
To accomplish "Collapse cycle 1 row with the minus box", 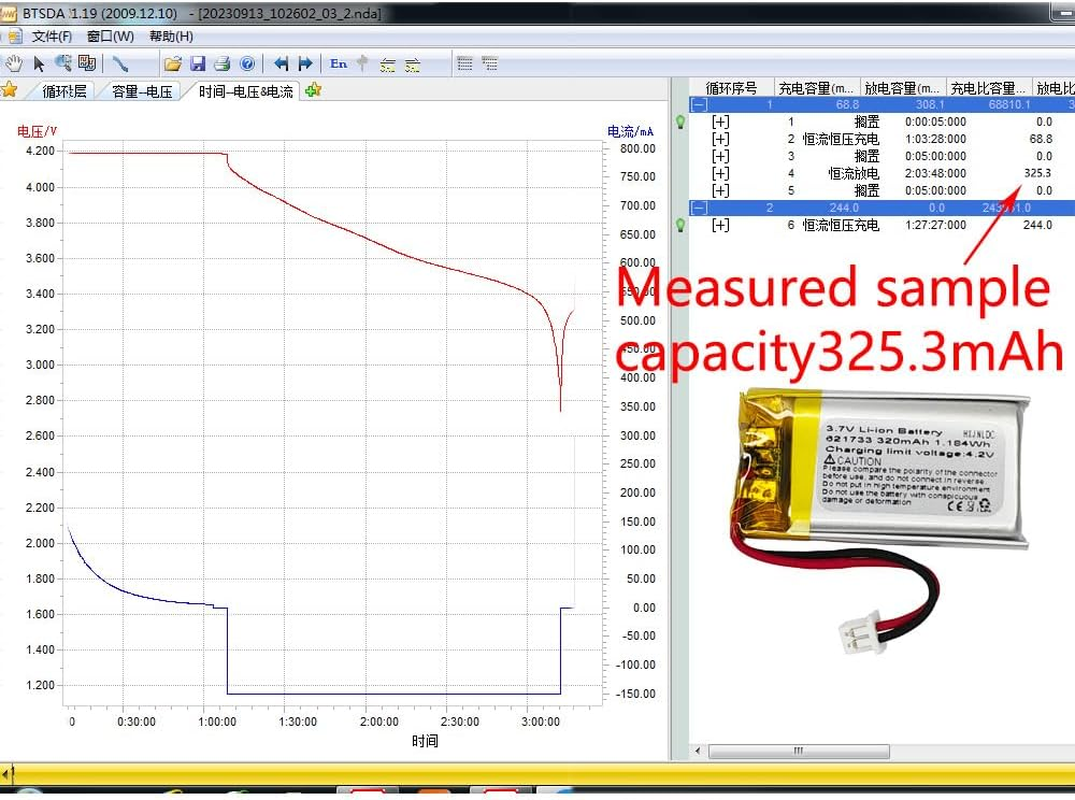I will (x=699, y=105).
